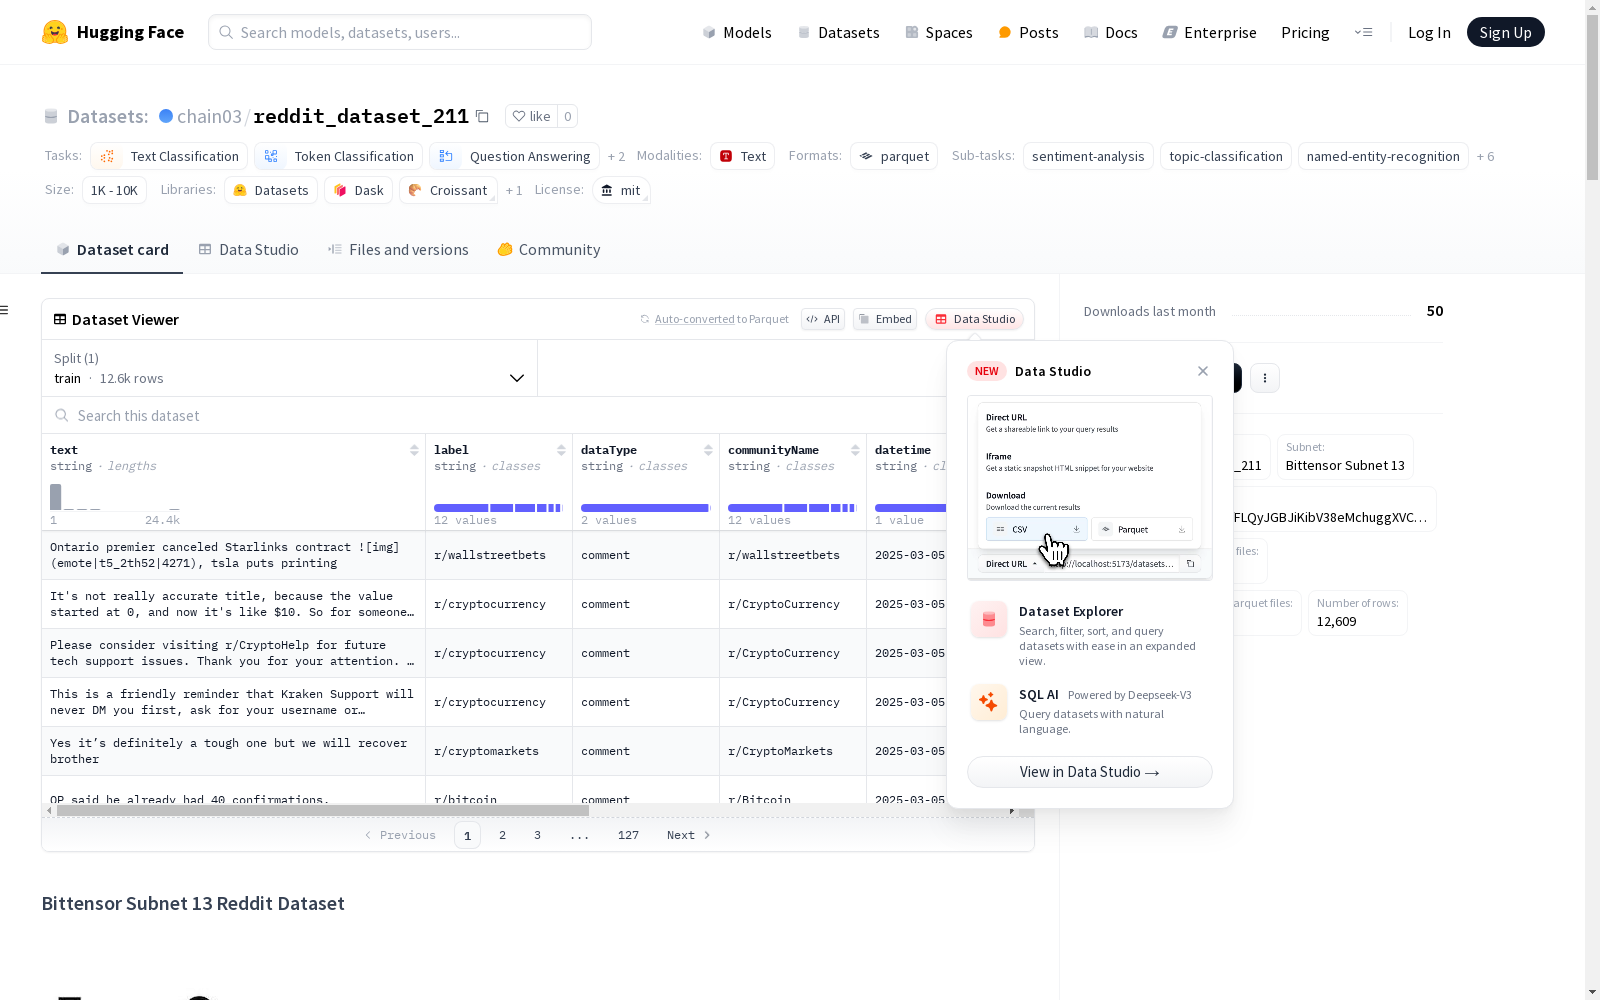
Task: Expand the Split train dropdown
Action: pyautogui.click(x=290, y=368)
